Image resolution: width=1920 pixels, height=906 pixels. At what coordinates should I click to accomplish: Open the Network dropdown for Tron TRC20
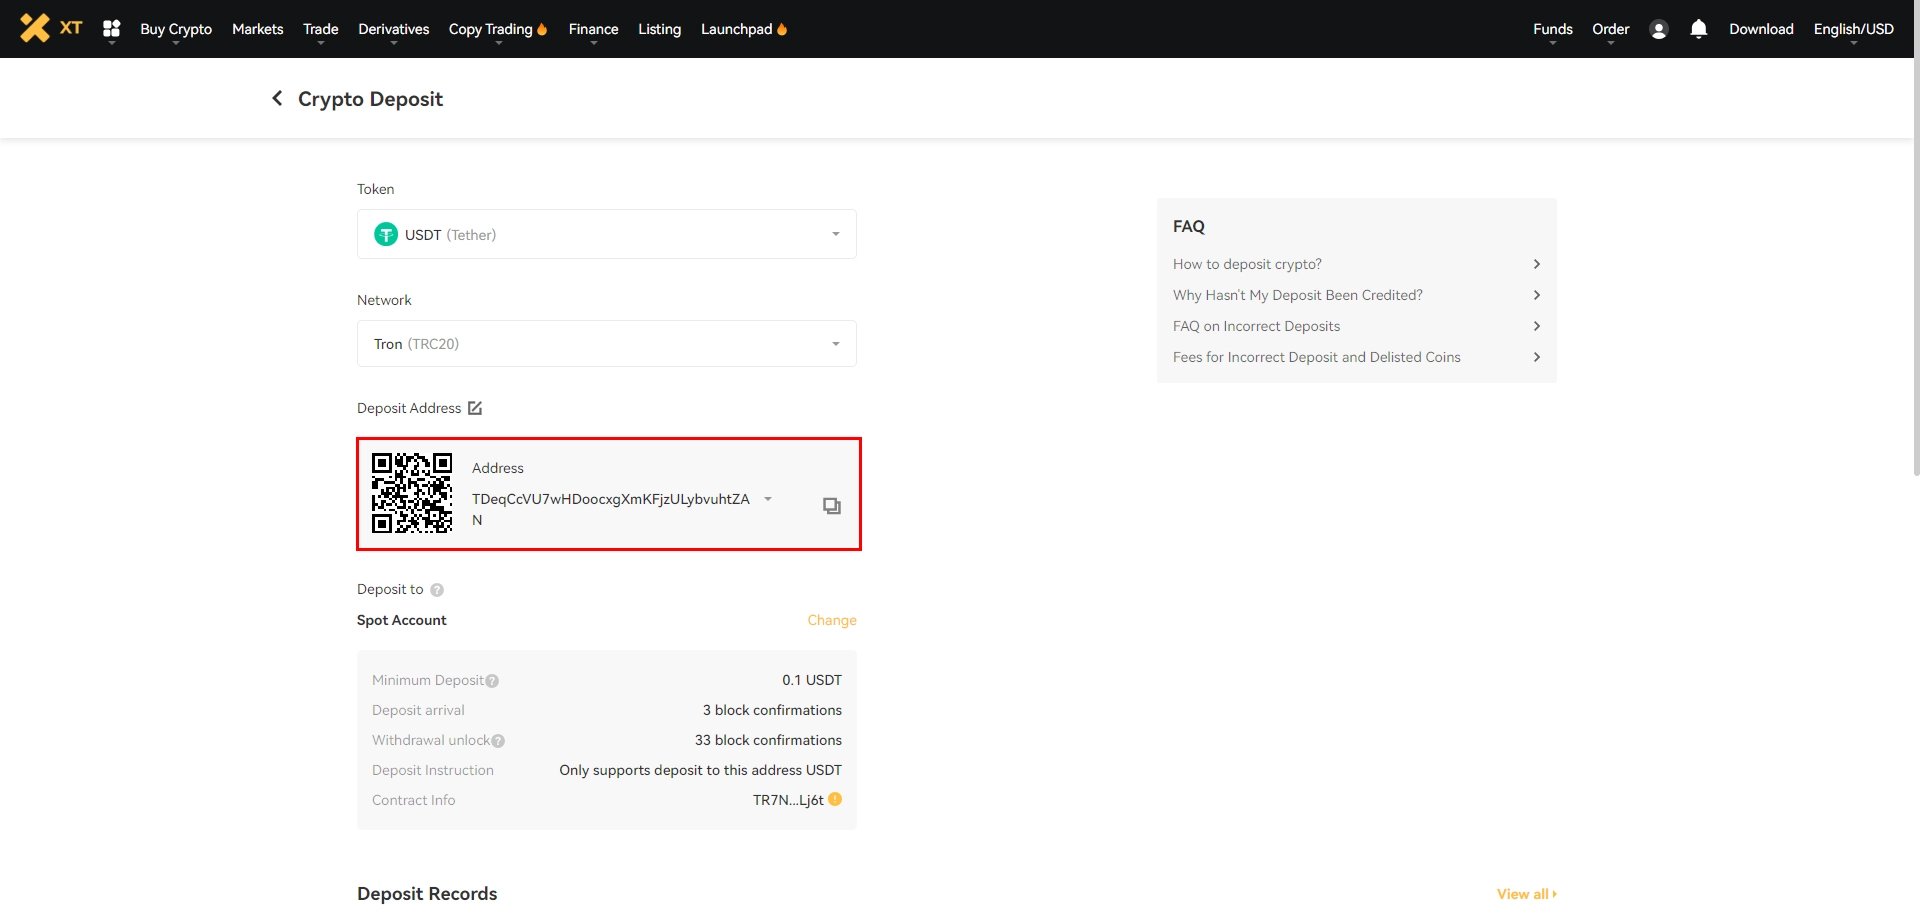click(x=607, y=344)
